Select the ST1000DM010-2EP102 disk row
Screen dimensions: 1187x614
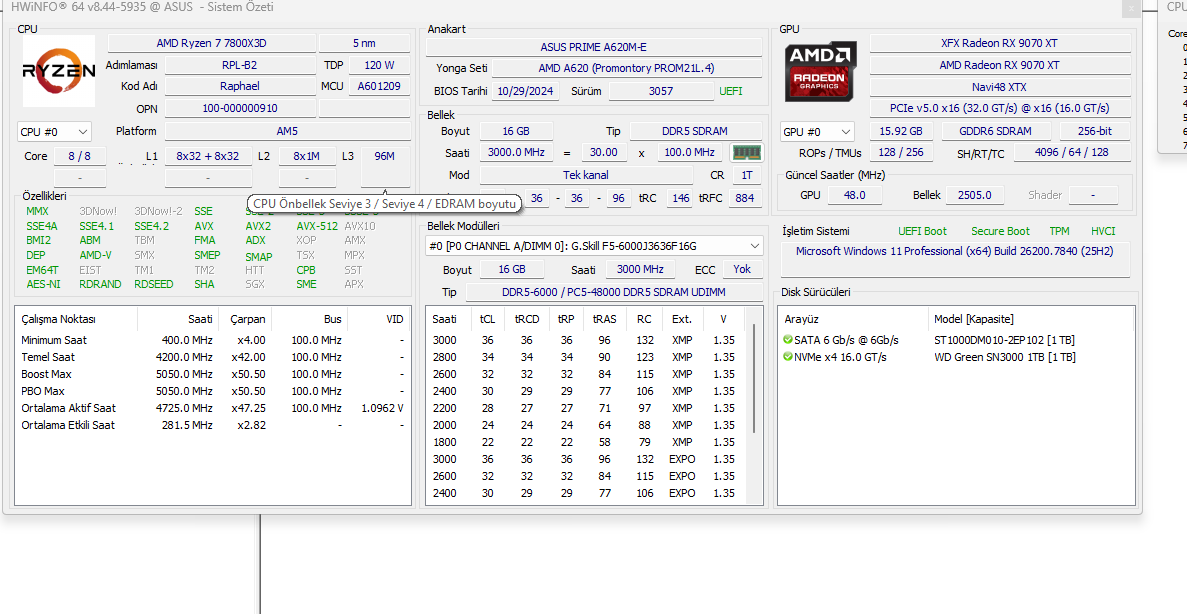click(956, 340)
